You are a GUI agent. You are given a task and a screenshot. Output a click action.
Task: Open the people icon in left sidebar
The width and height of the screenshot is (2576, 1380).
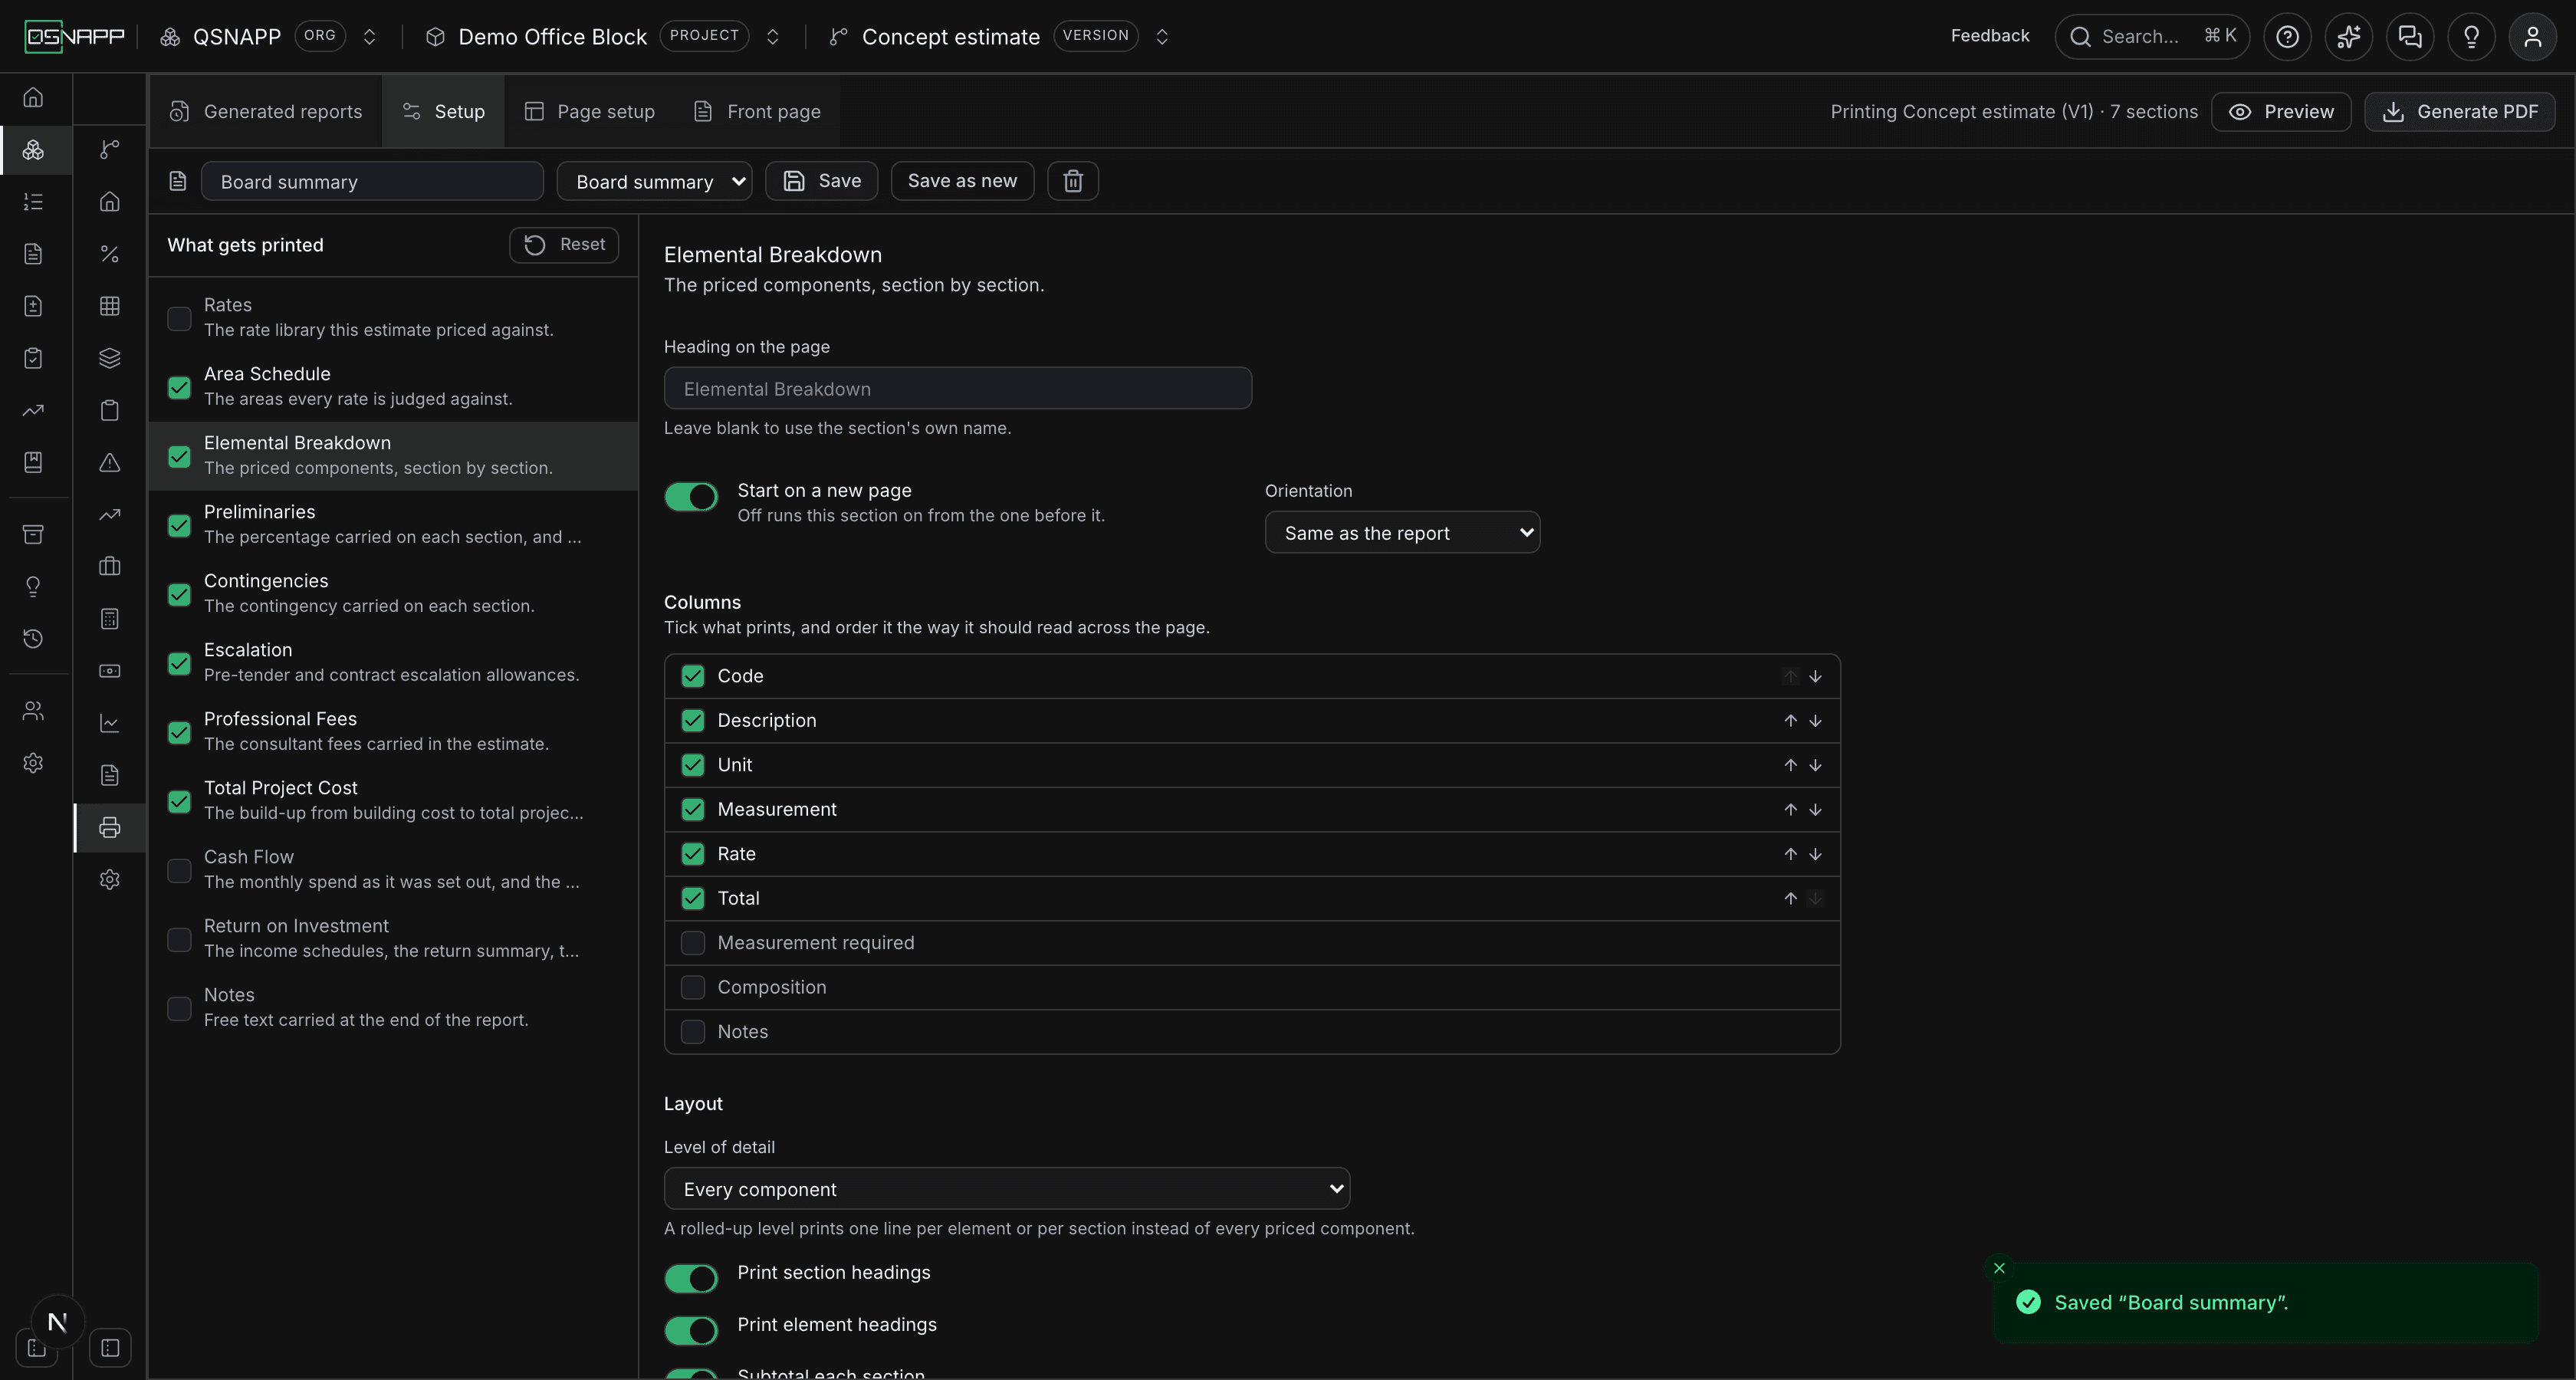click(x=33, y=711)
